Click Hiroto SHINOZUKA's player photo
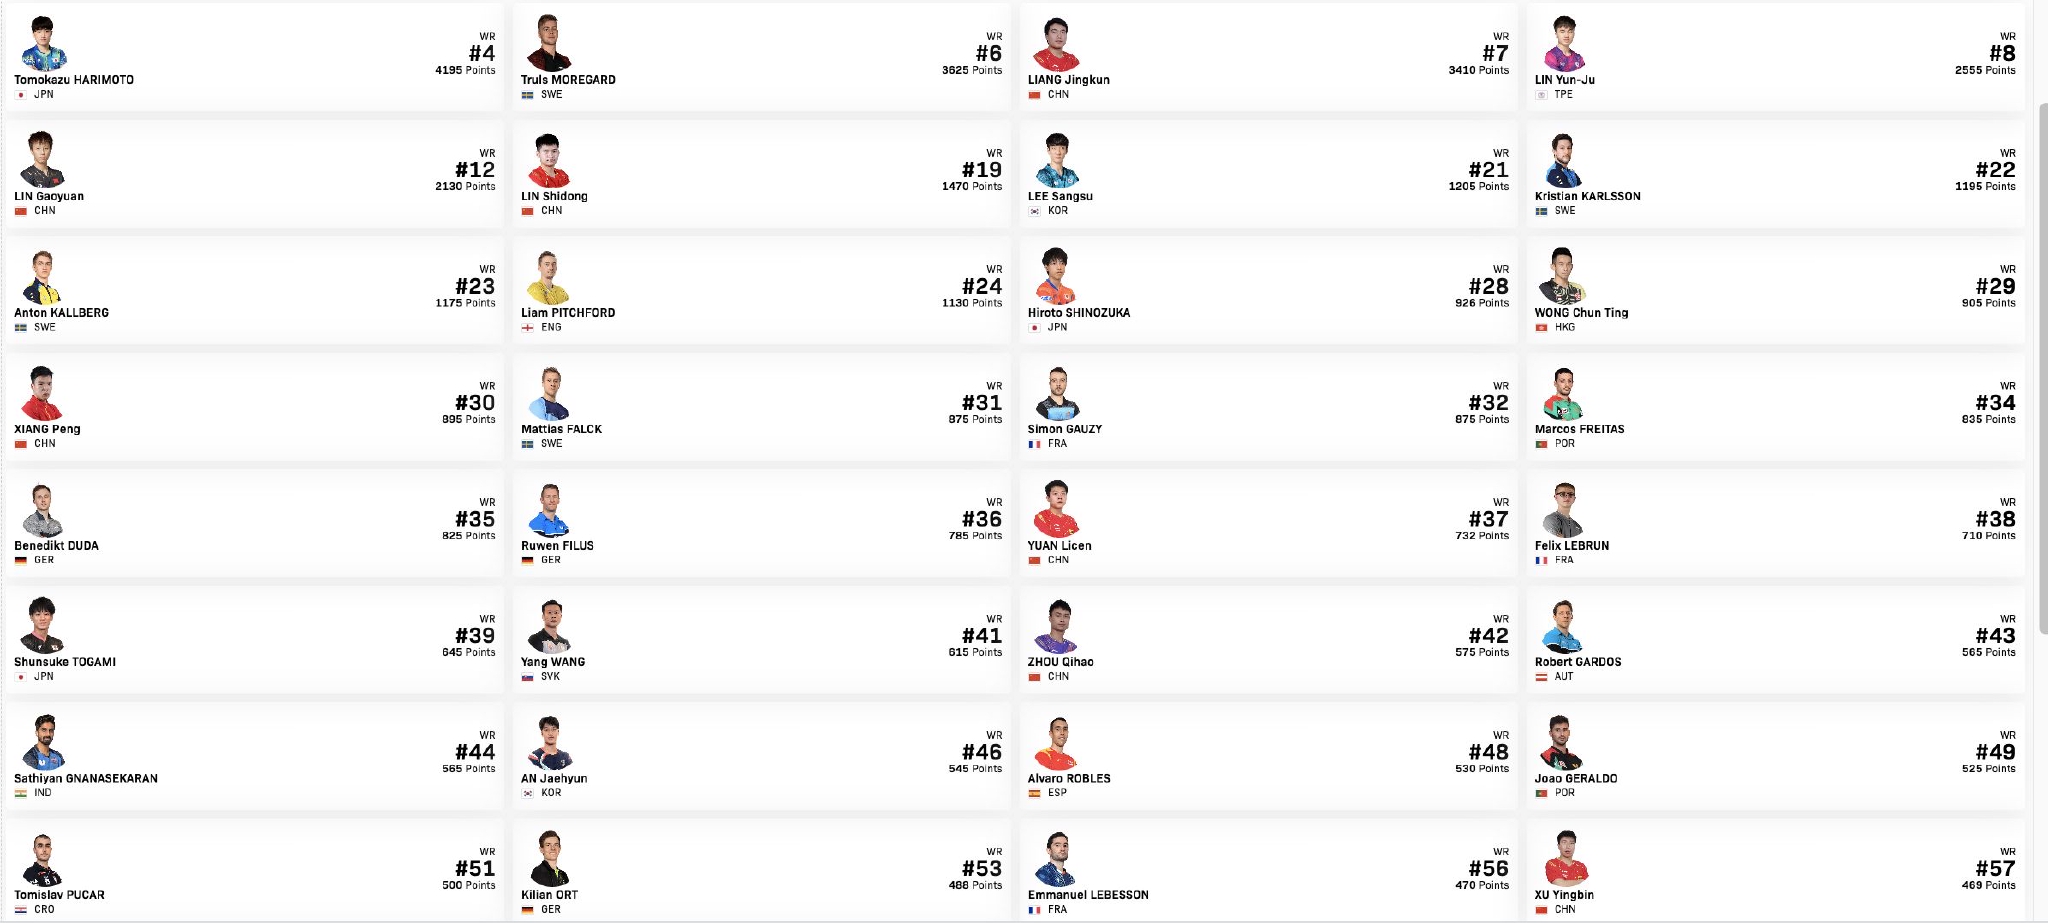 tap(1056, 278)
